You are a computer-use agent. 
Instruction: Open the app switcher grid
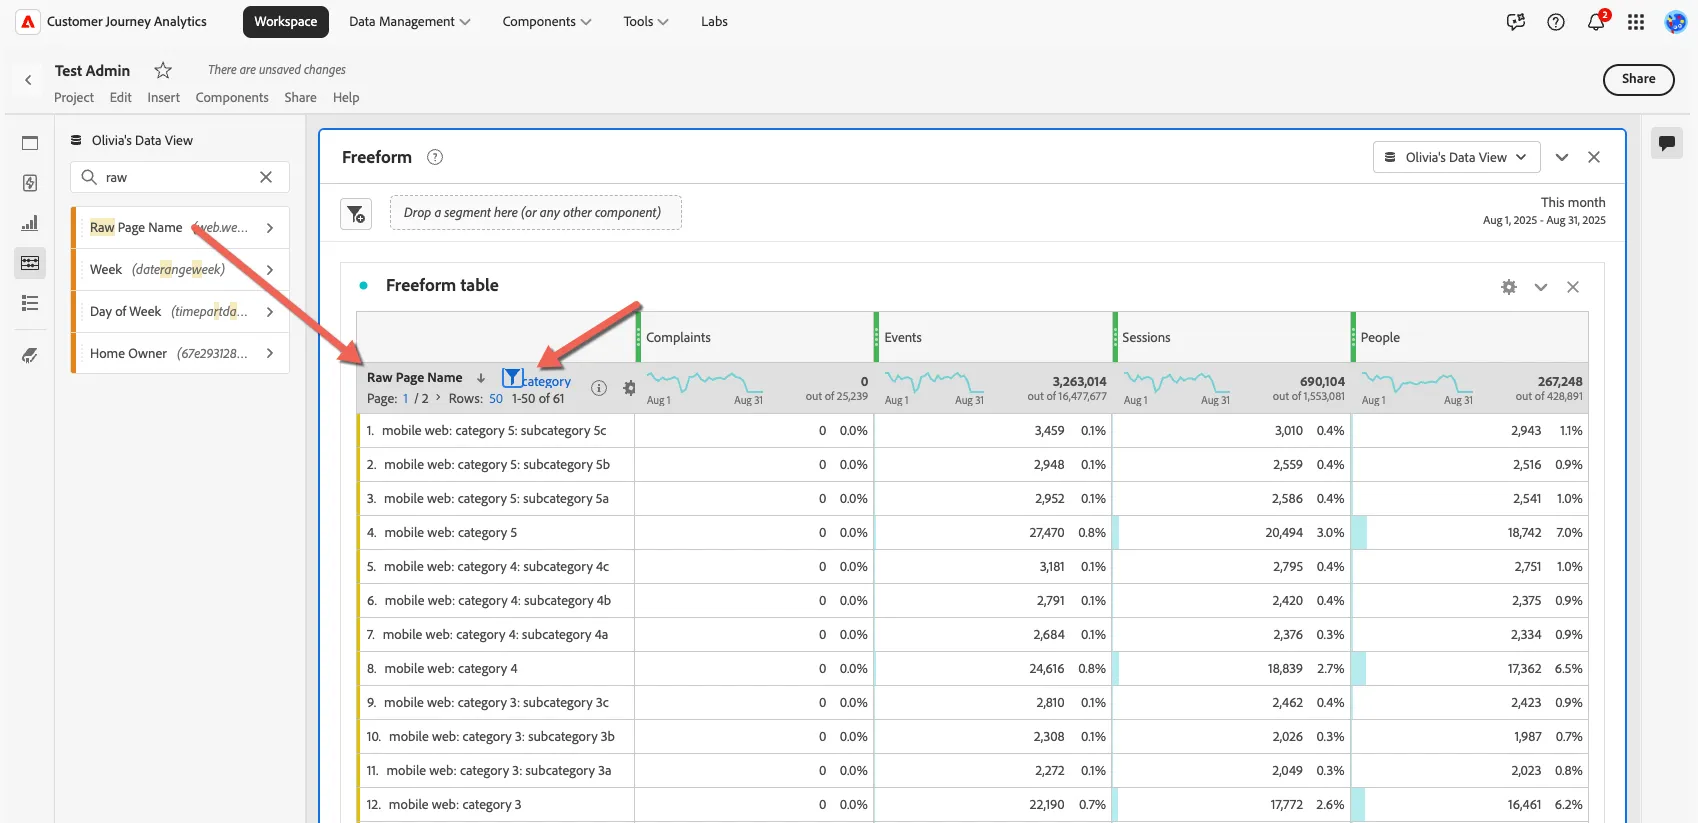[x=1636, y=22]
